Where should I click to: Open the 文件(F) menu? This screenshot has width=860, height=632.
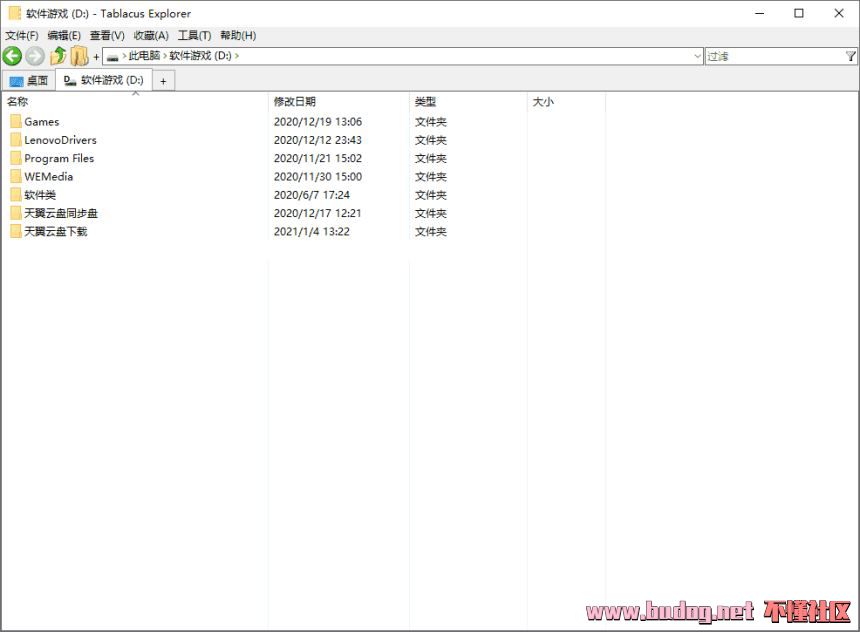pos(22,36)
